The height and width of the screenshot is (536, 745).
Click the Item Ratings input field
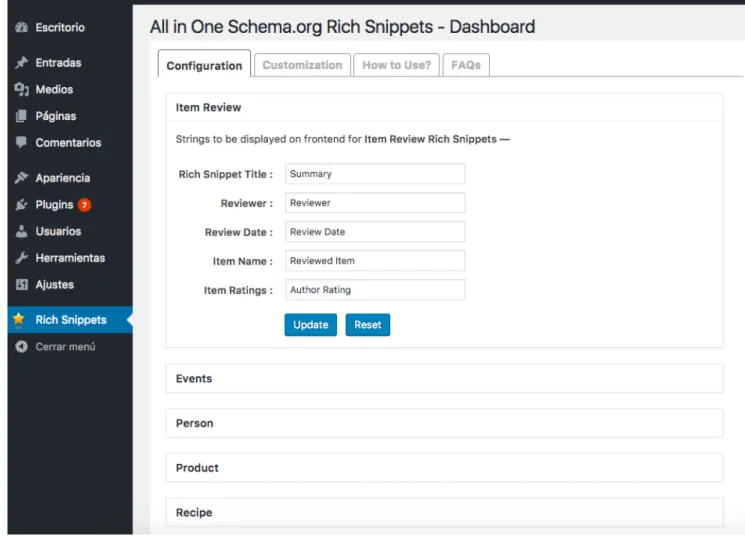click(375, 289)
